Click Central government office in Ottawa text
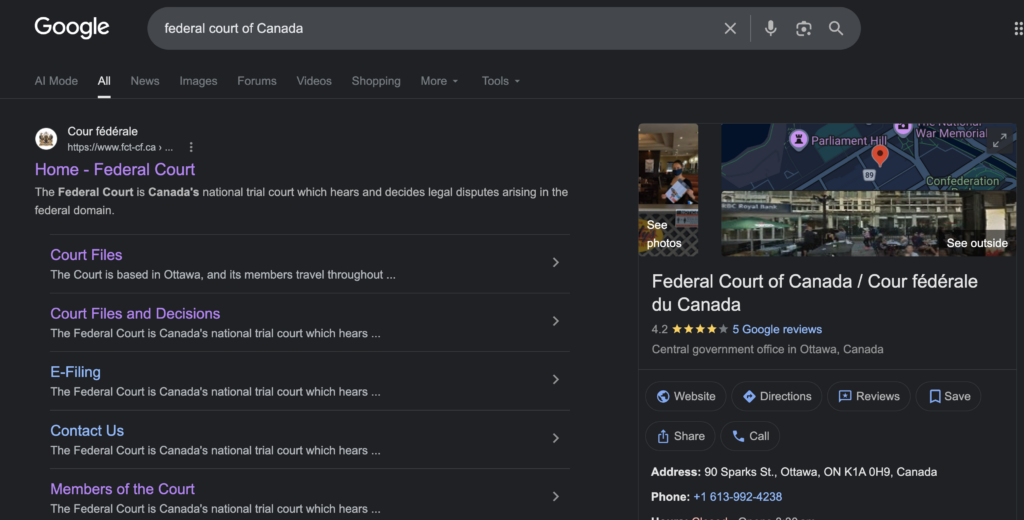1024x520 pixels. (x=767, y=349)
